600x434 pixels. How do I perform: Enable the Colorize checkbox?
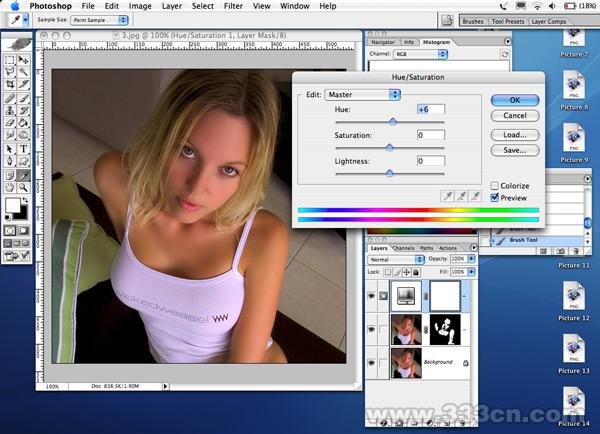[x=495, y=186]
